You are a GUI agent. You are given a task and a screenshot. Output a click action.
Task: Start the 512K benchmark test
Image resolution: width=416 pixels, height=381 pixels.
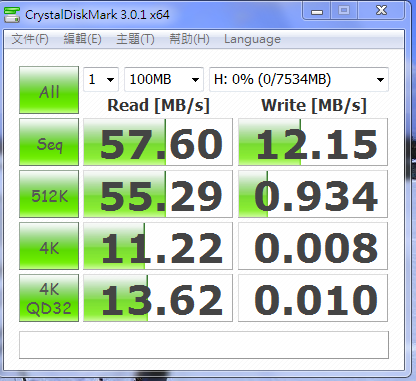click(49, 194)
